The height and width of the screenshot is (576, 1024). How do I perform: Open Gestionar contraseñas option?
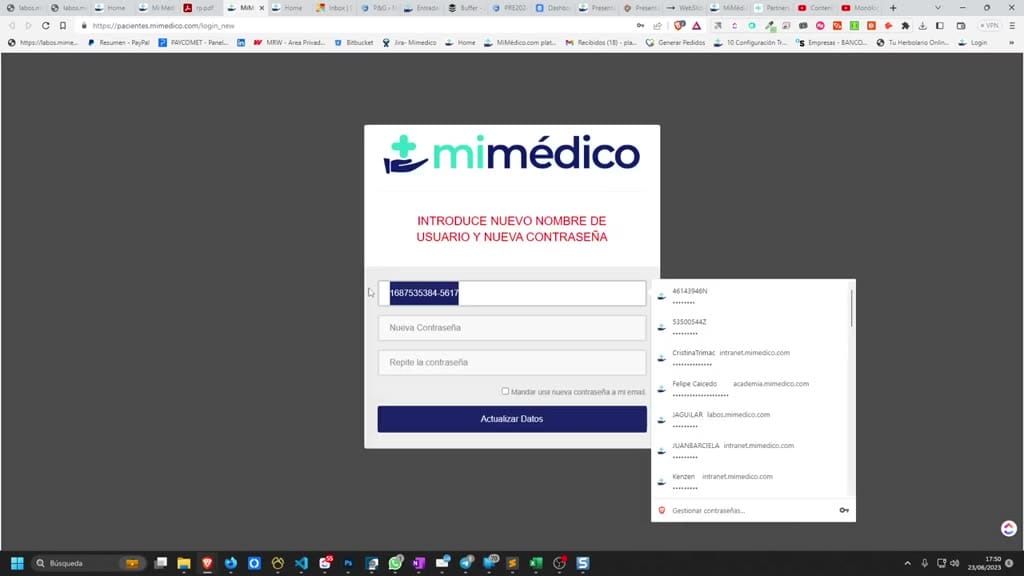(709, 511)
